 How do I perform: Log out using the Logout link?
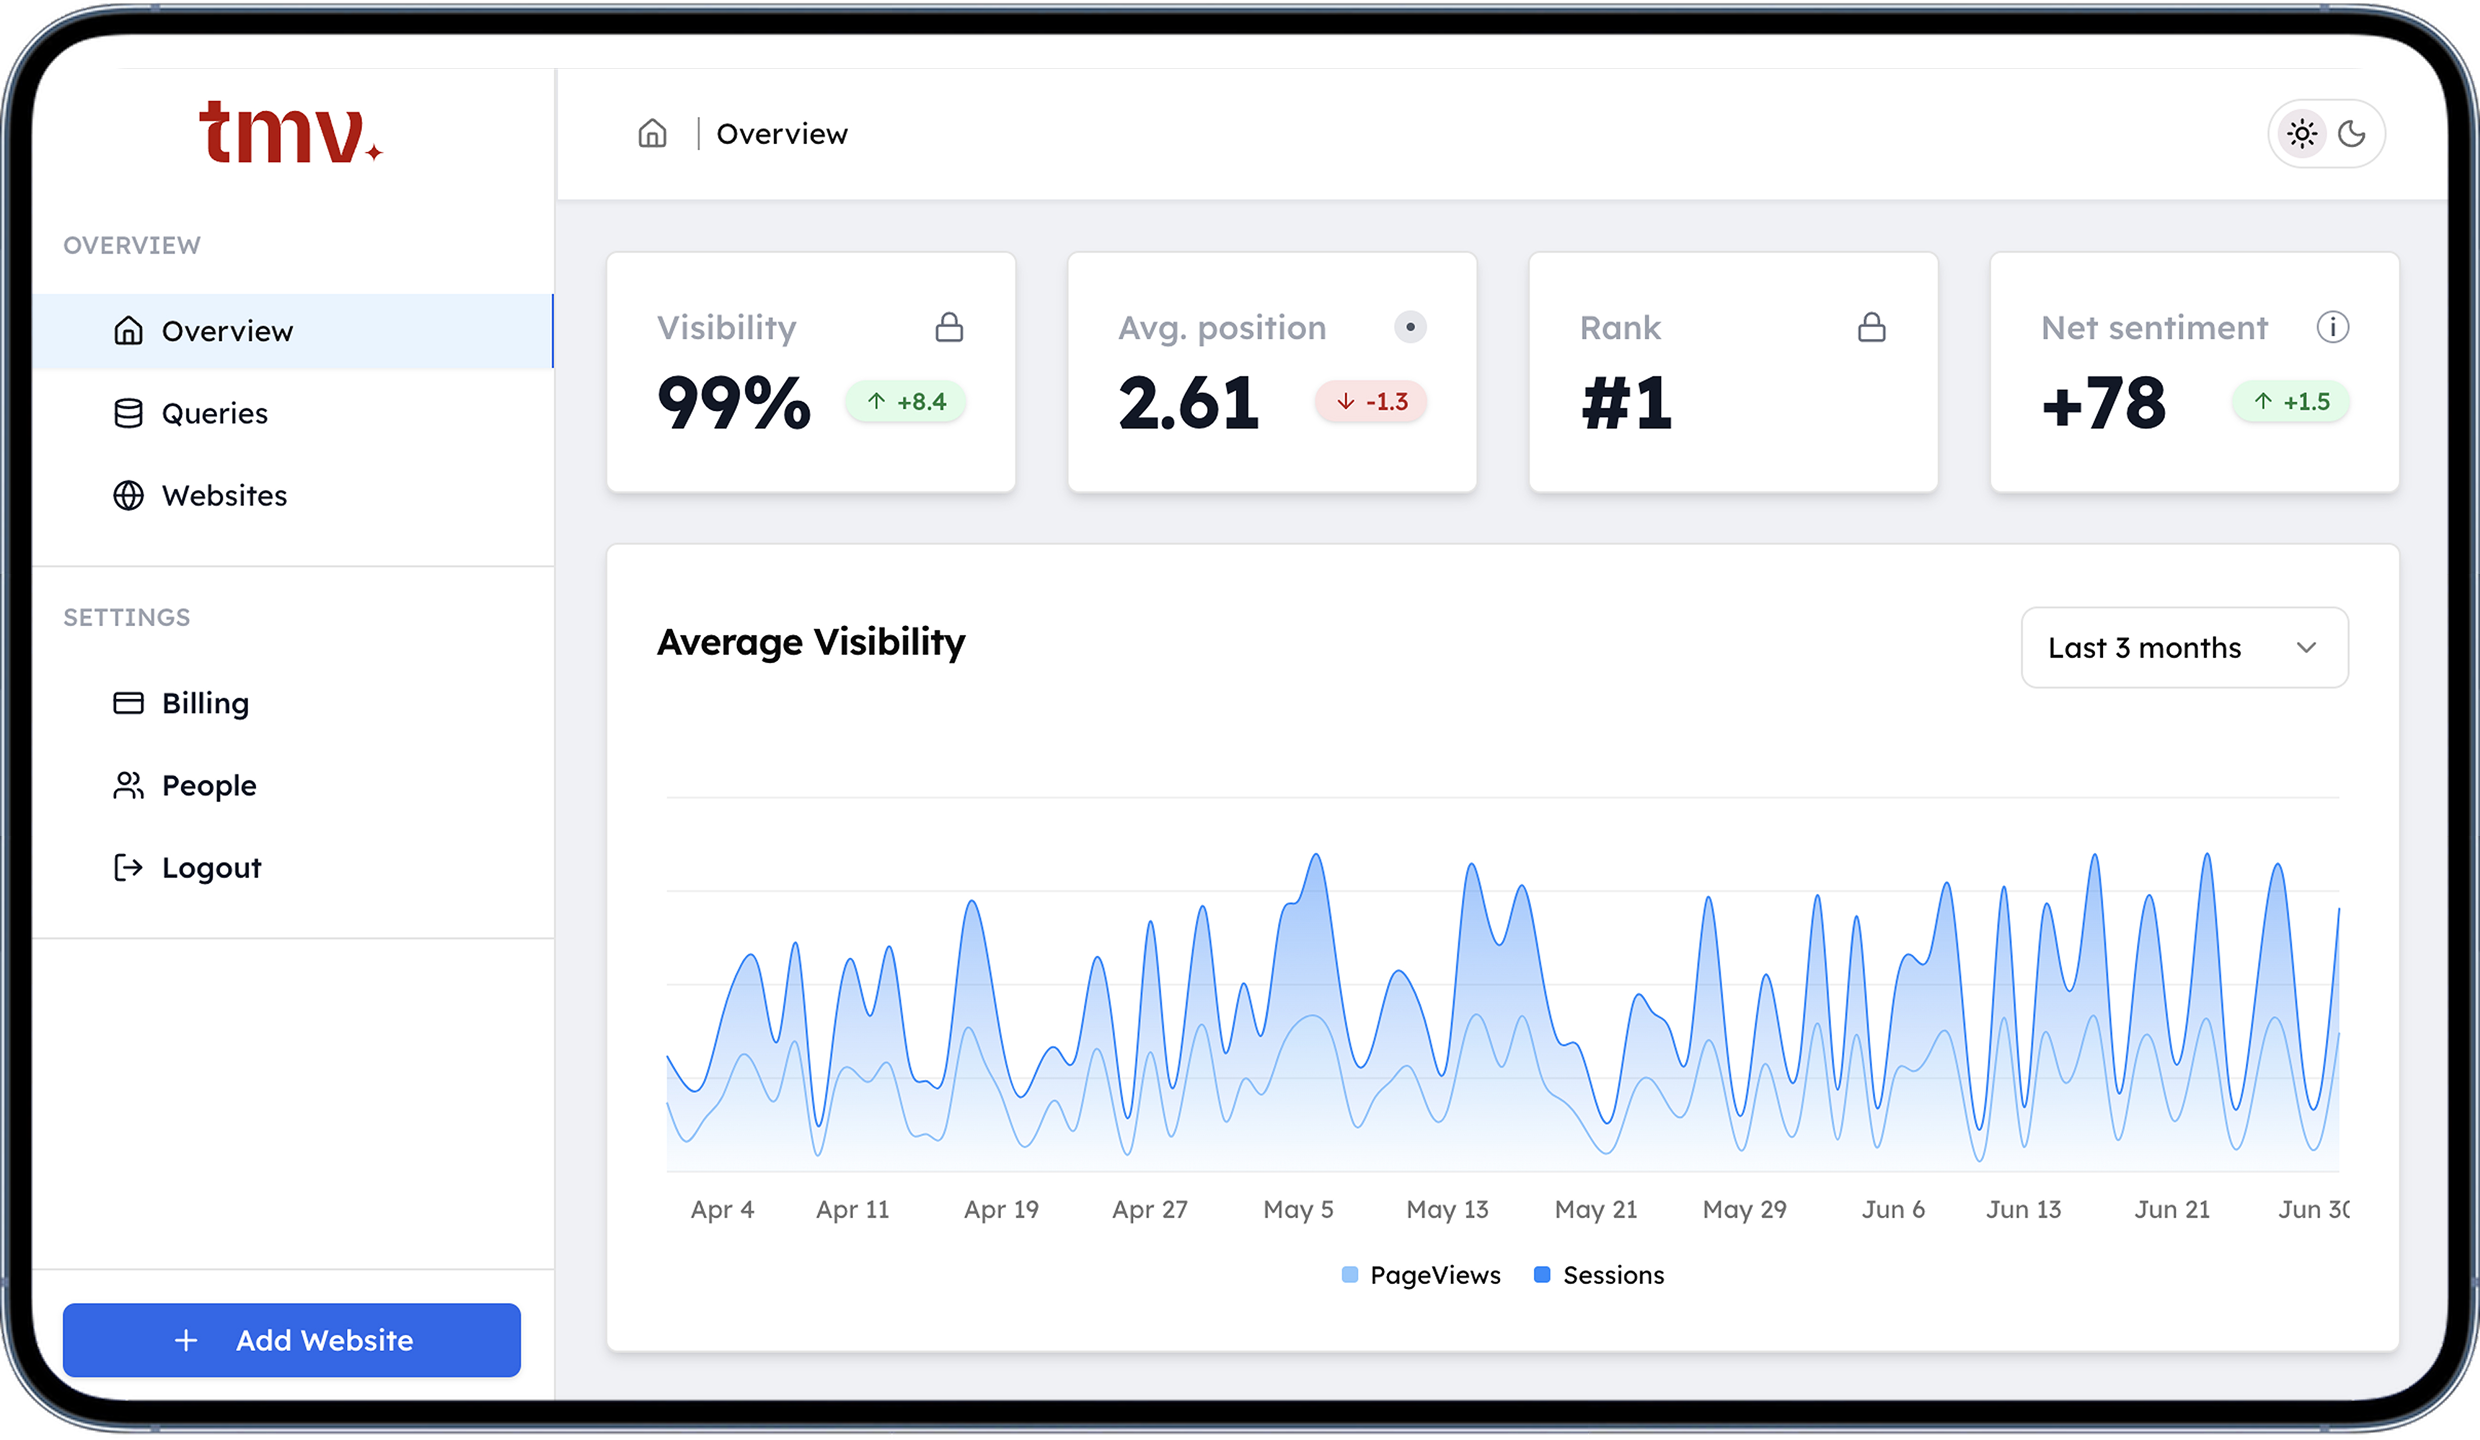point(211,867)
